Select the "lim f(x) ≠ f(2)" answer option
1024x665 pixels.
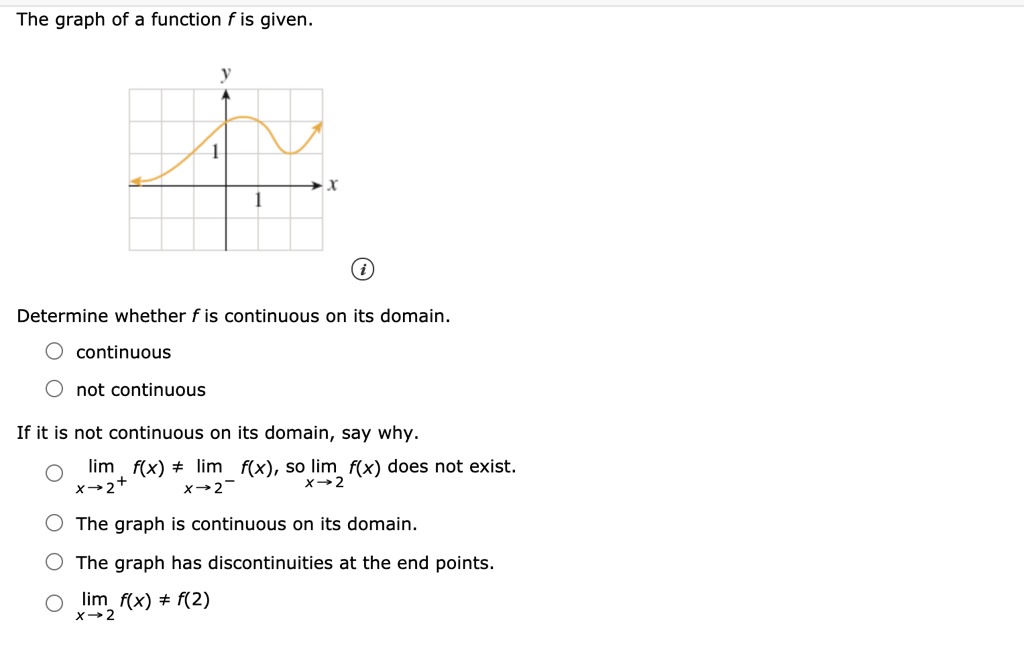pos(55,602)
